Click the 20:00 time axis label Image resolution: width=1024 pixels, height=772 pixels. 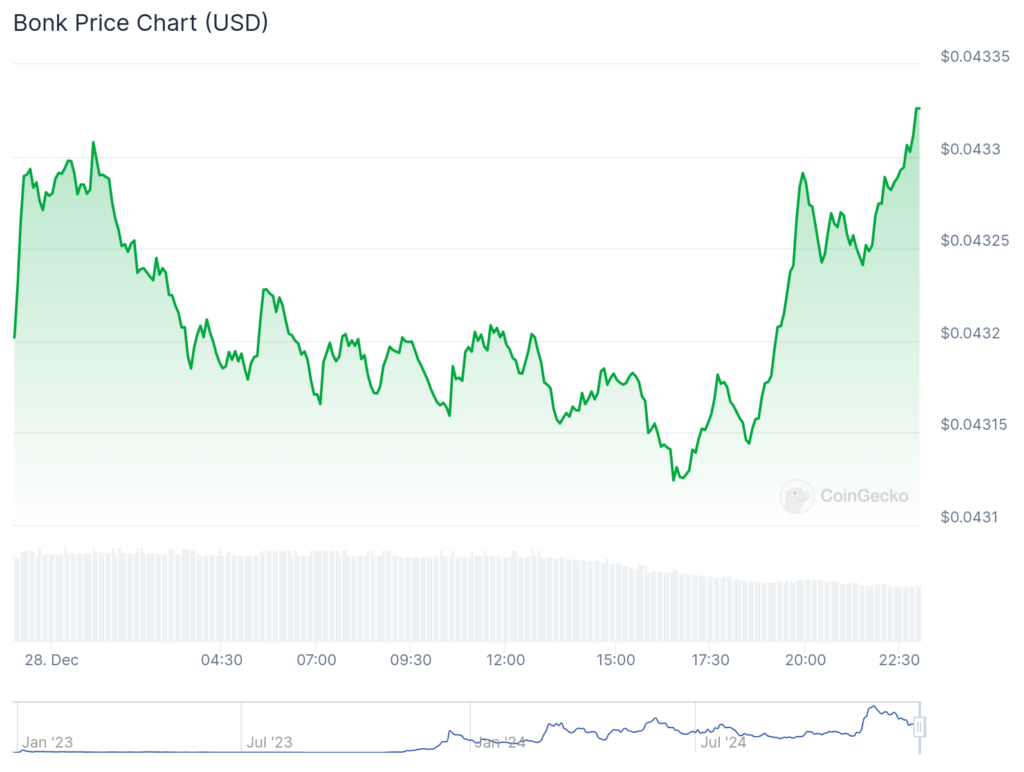tap(805, 660)
